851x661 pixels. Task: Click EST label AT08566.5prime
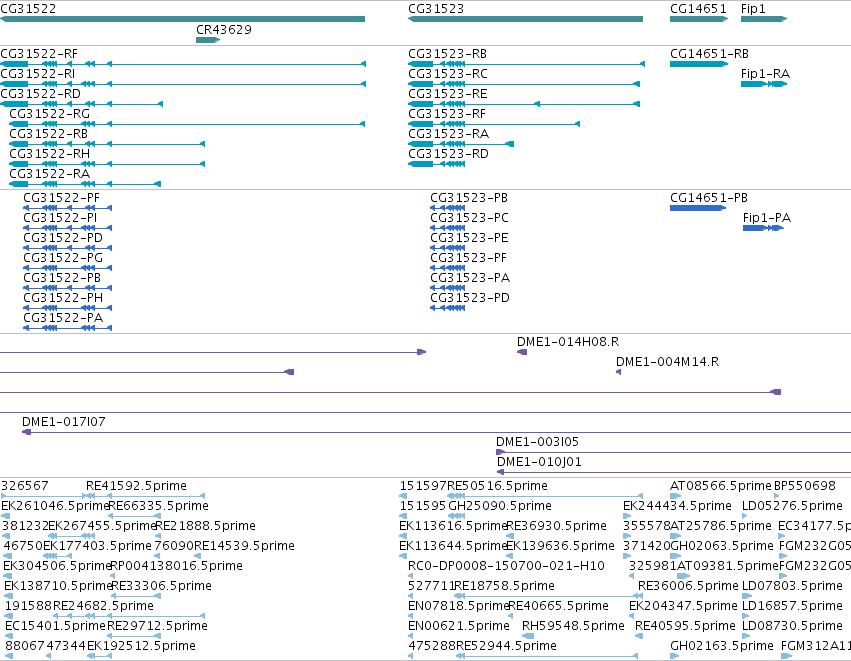[721, 486]
